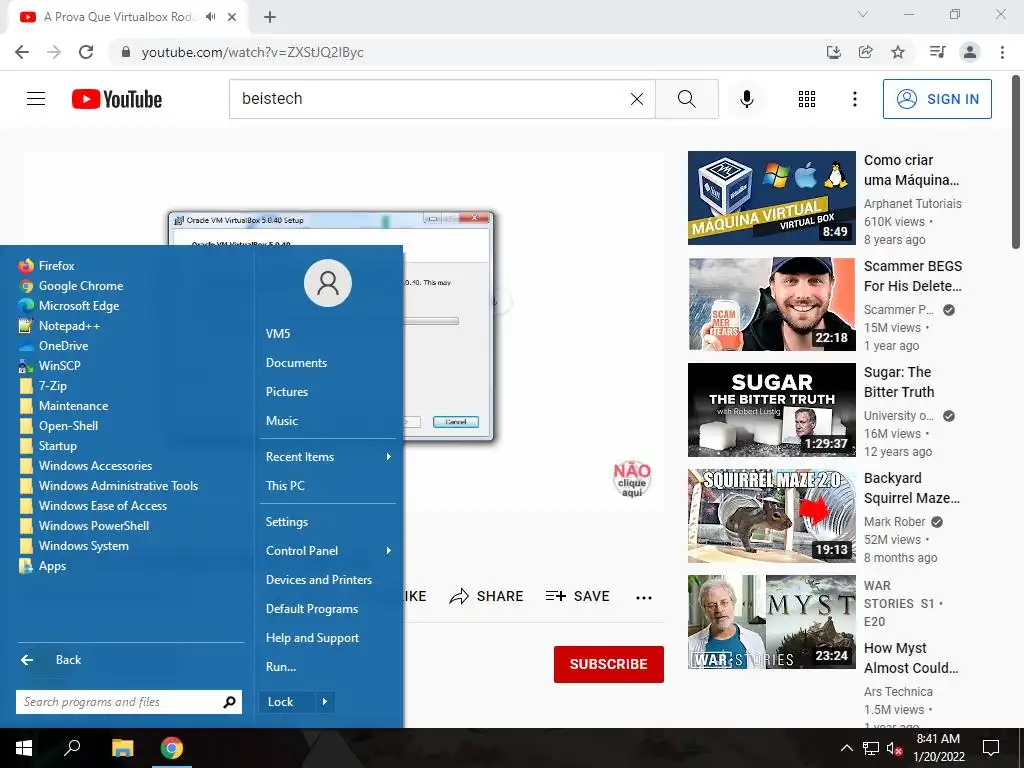1024x768 pixels.
Task: Open Music from start menu
Action: [281, 421]
